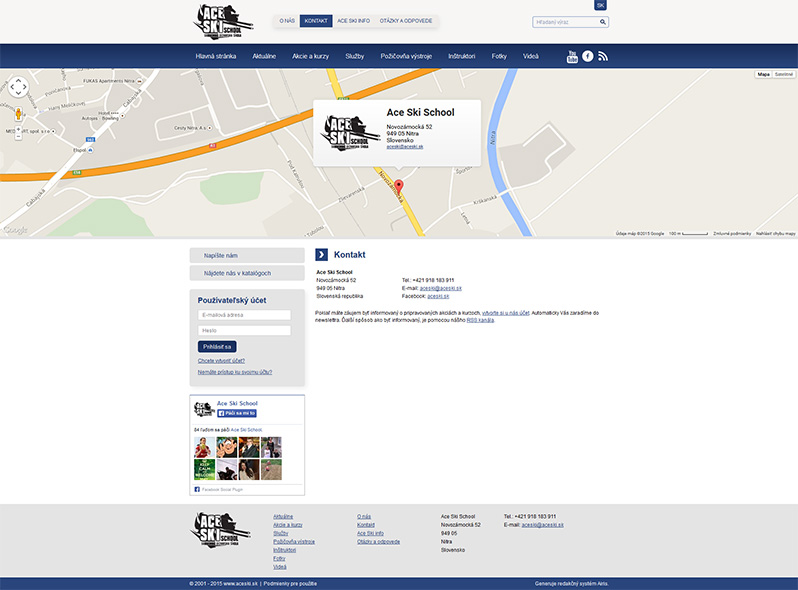Click the Kontakt heading arrow icon
Screen dimensions: 798x590
click(x=322, y=255)
